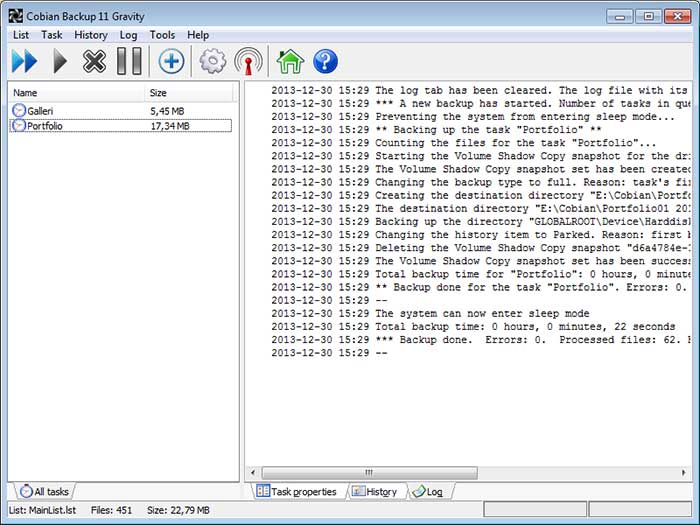The height and width of the screenshot is (525, 700).
Task: Click the log horizontal scrollbar thumb
Action: 369,472
